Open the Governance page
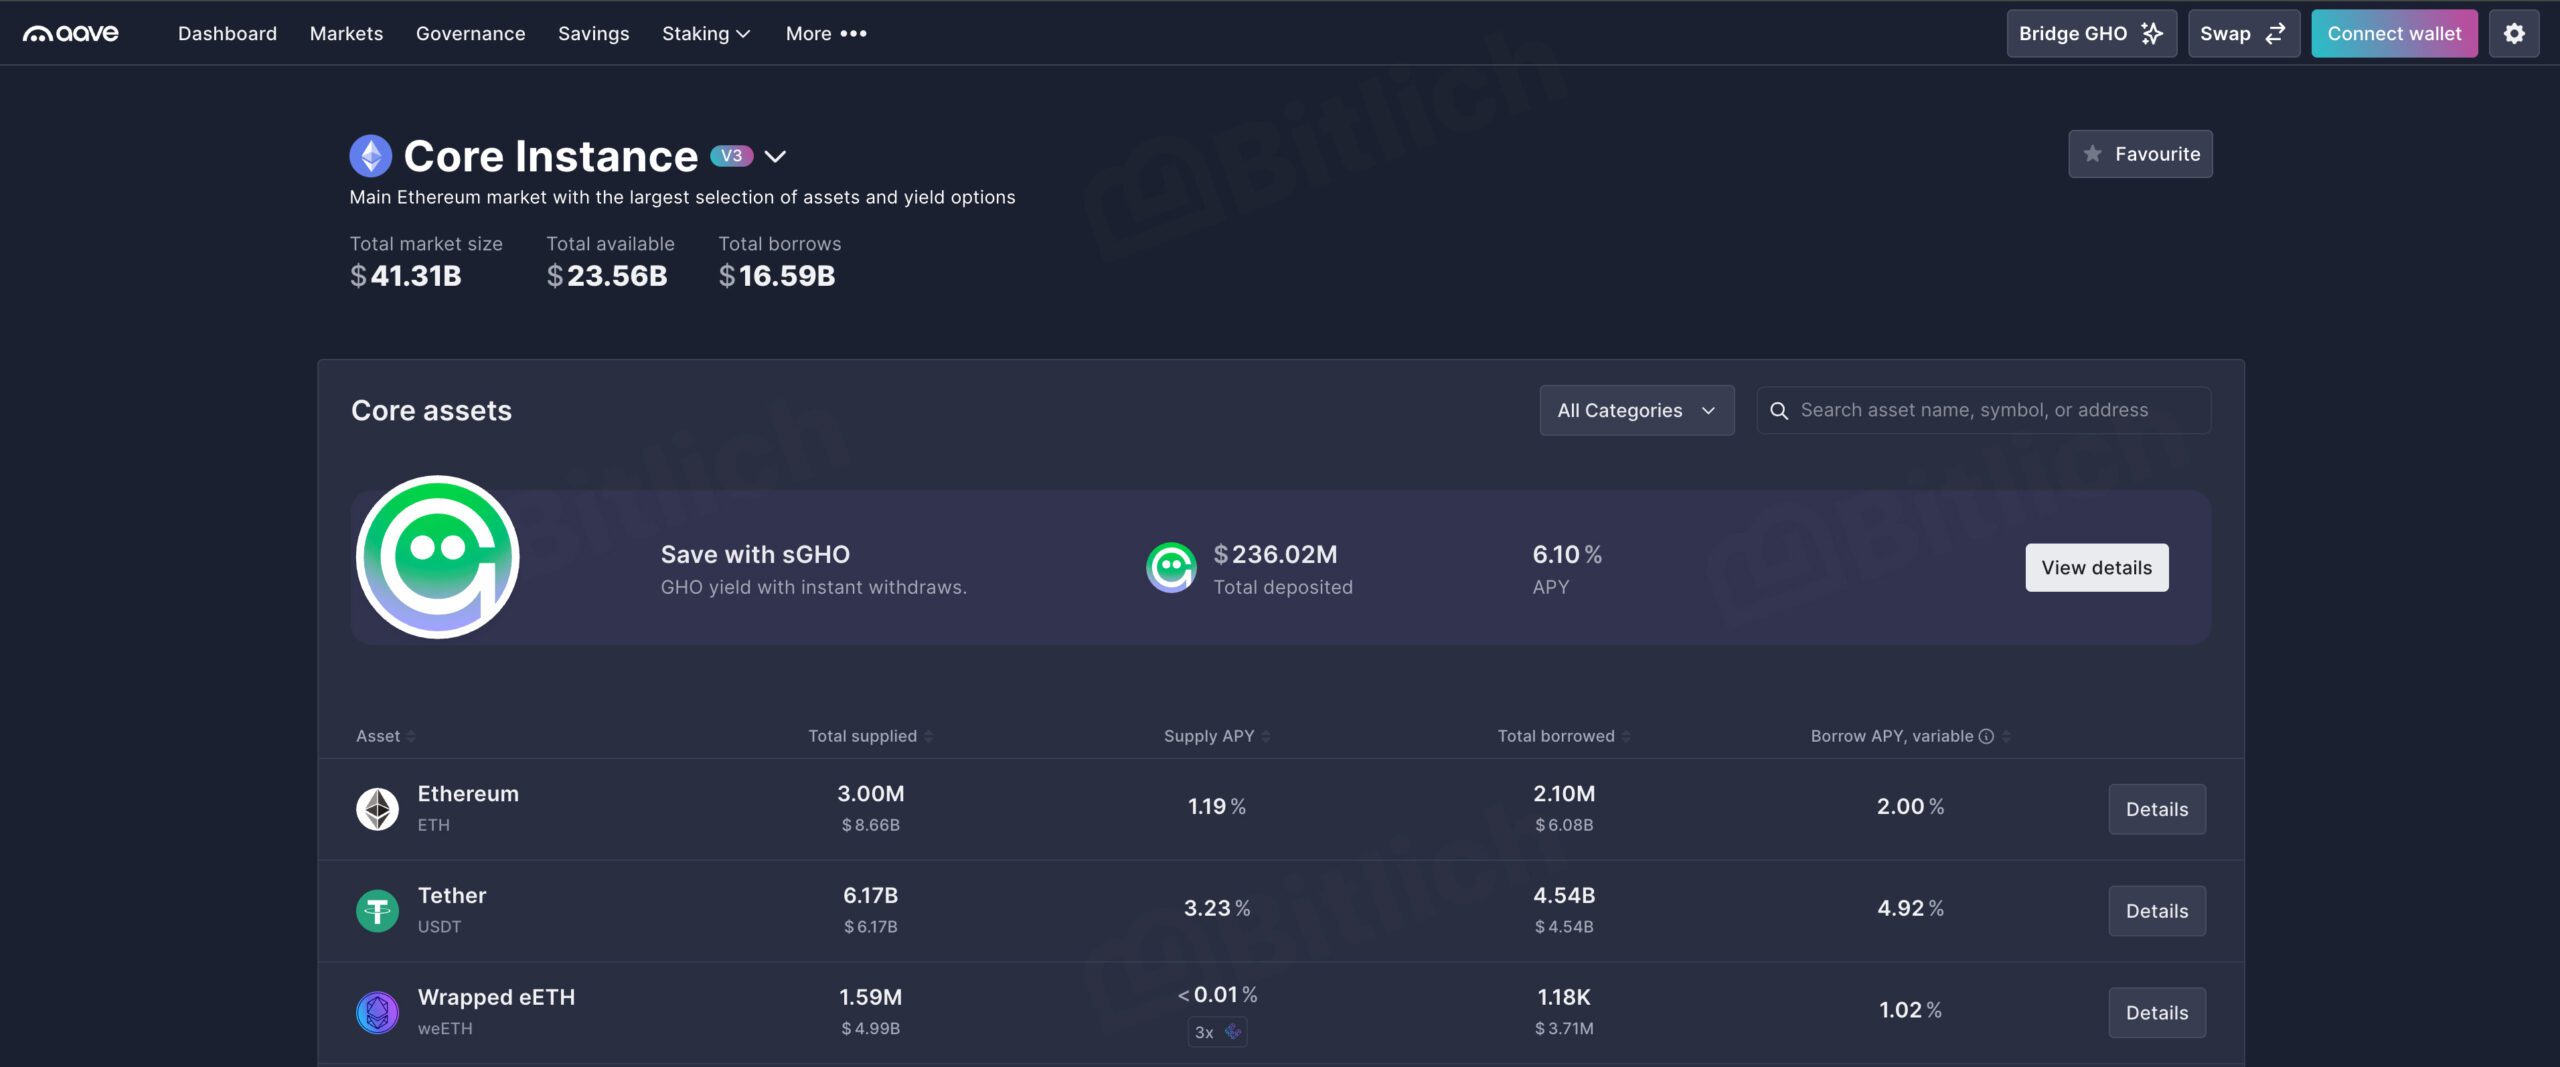 click(x=470, y=34)
